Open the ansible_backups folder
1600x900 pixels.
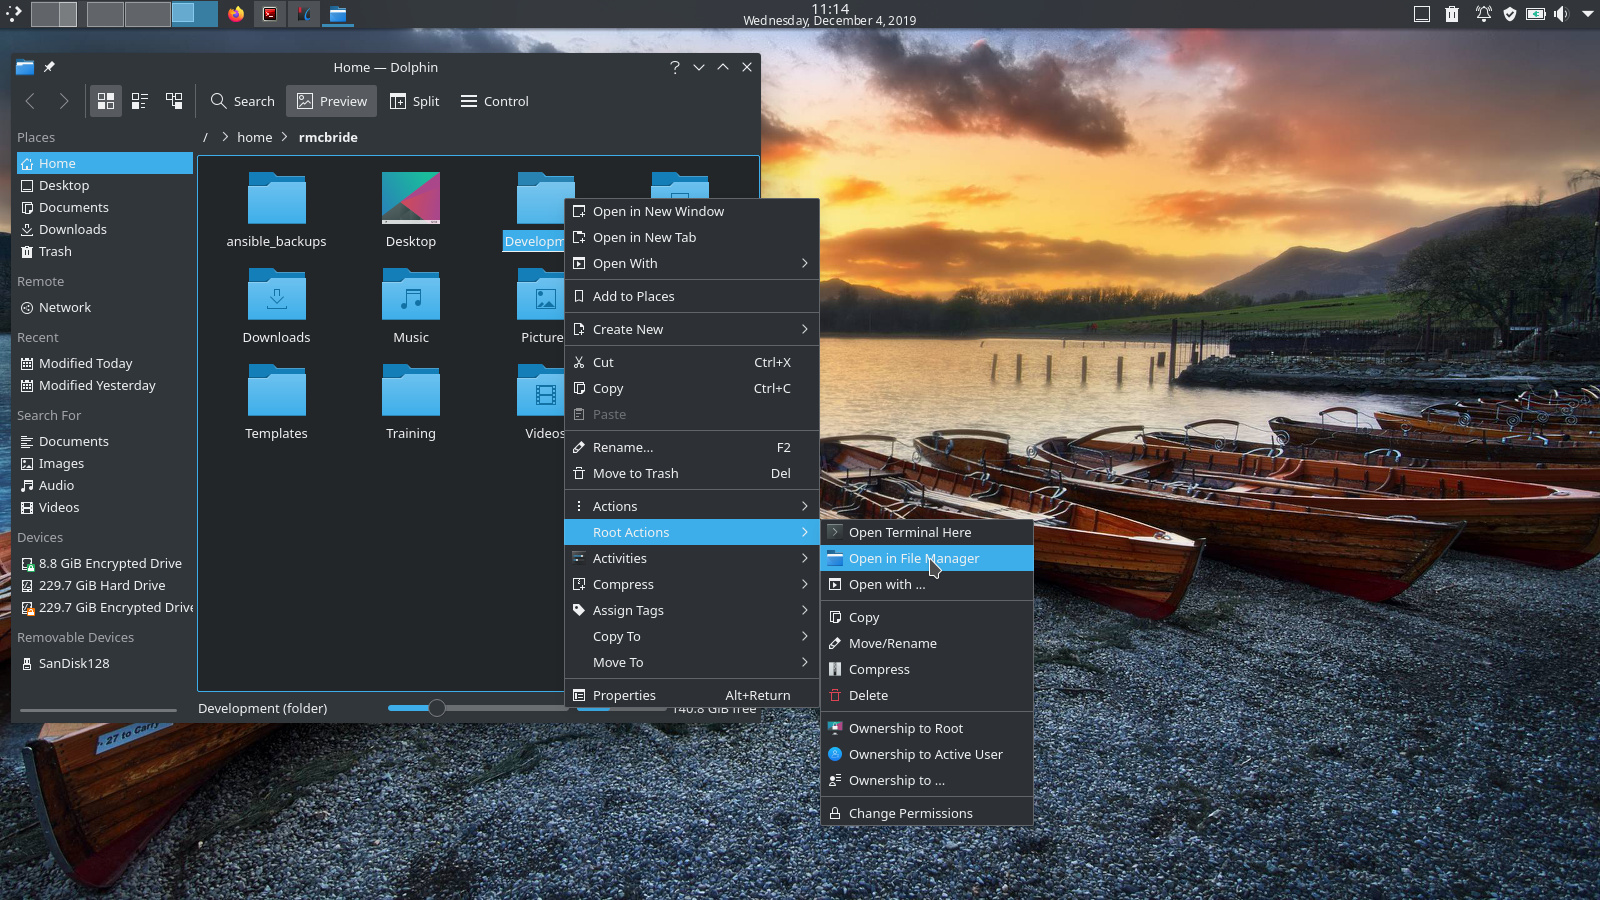[x=276, y=211]
